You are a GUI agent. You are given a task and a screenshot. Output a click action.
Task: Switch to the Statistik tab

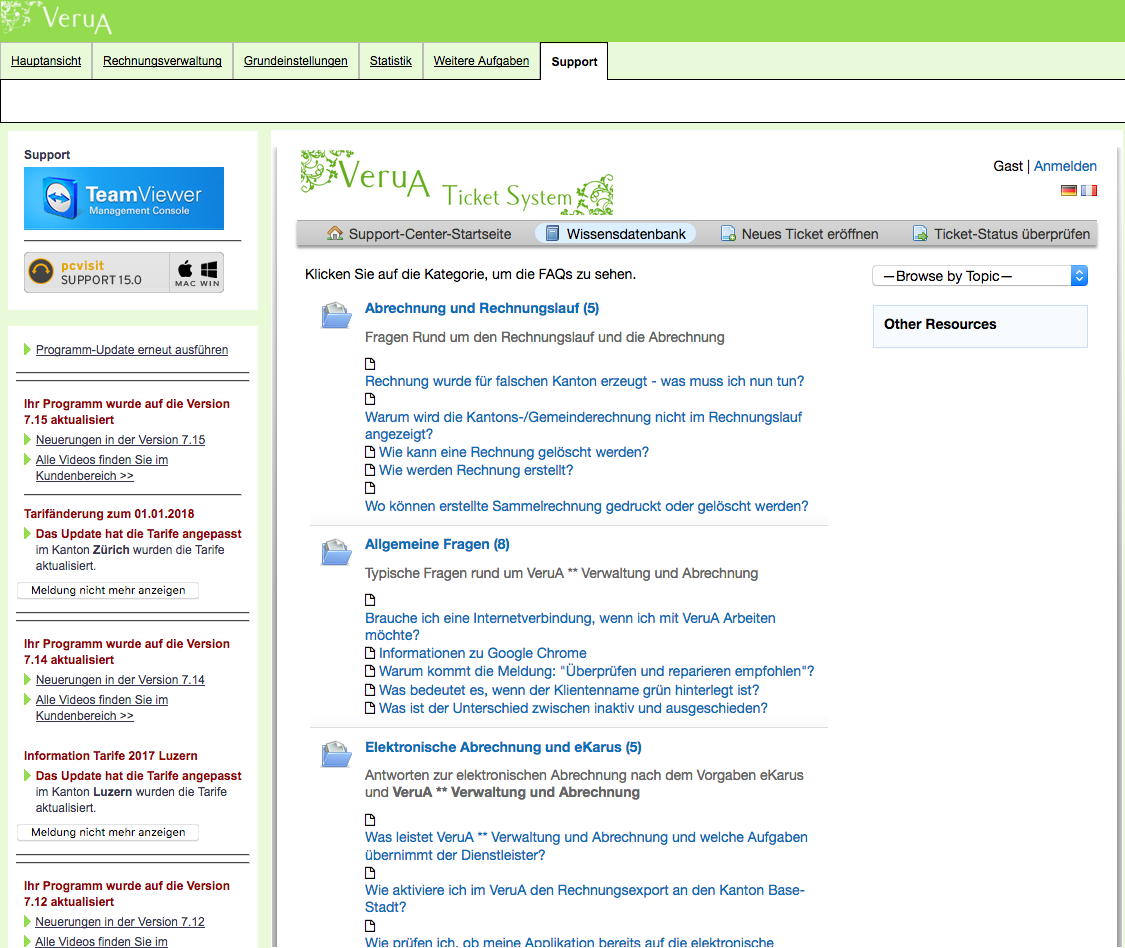[x=390, y=61]
